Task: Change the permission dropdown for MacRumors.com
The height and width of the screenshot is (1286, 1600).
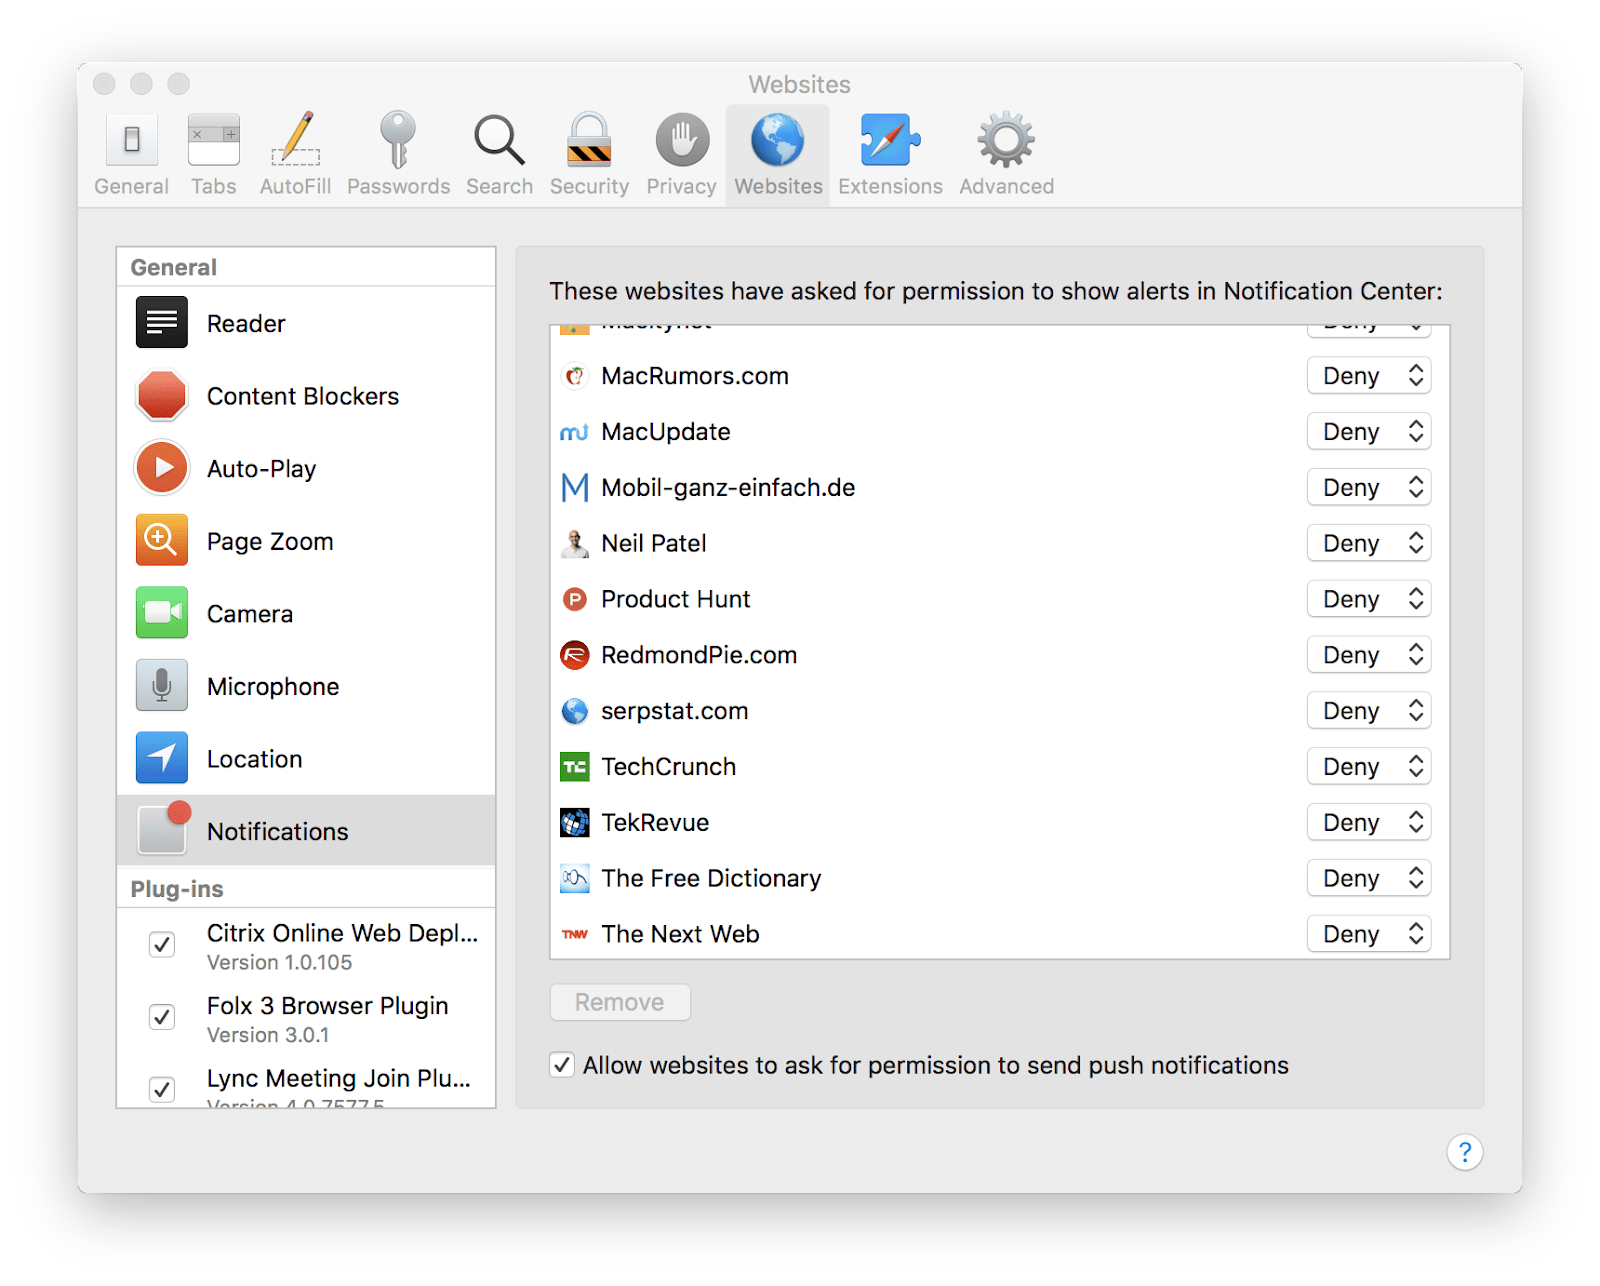Action: [x=1368, y=375]
